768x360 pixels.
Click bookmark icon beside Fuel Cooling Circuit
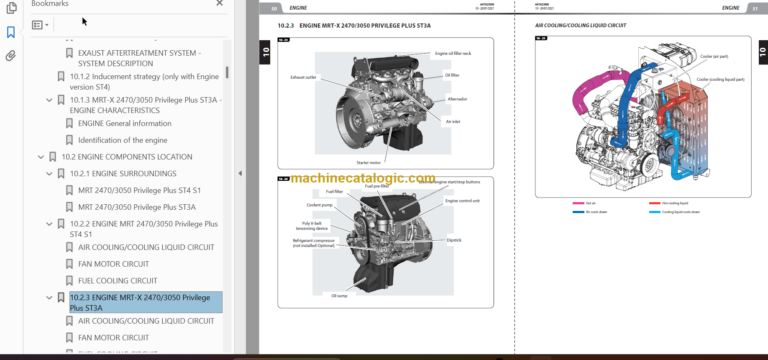[x=69, y=281]
